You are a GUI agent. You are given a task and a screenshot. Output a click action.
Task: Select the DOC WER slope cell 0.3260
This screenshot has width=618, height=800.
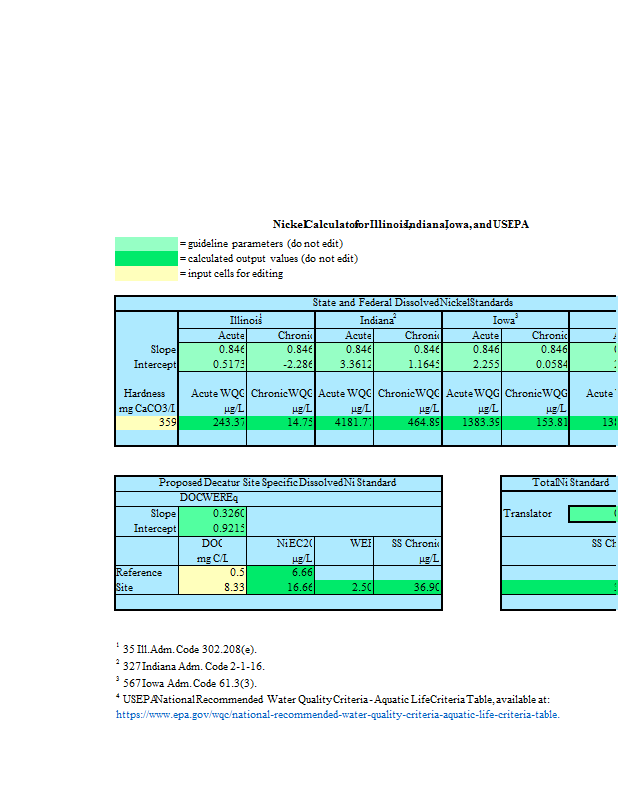(x=212, y=513)
